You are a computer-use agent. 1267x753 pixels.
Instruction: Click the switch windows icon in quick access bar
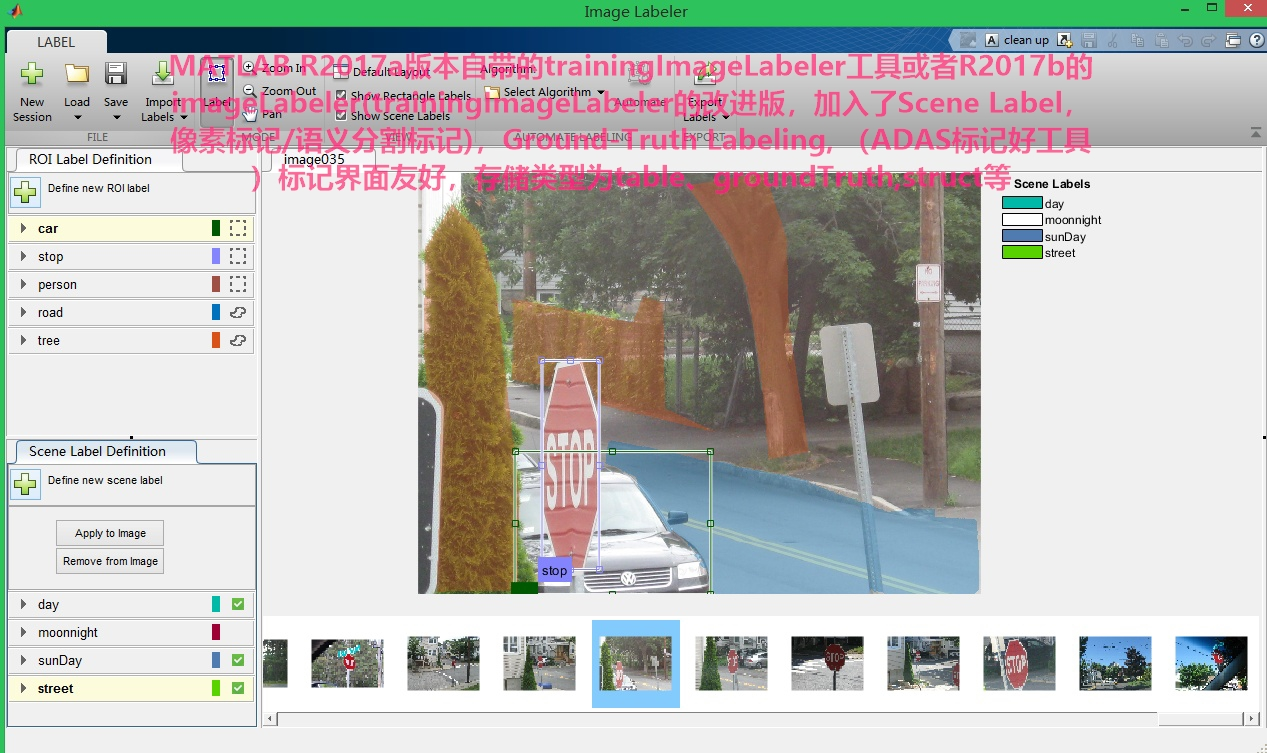[1233, 40]
